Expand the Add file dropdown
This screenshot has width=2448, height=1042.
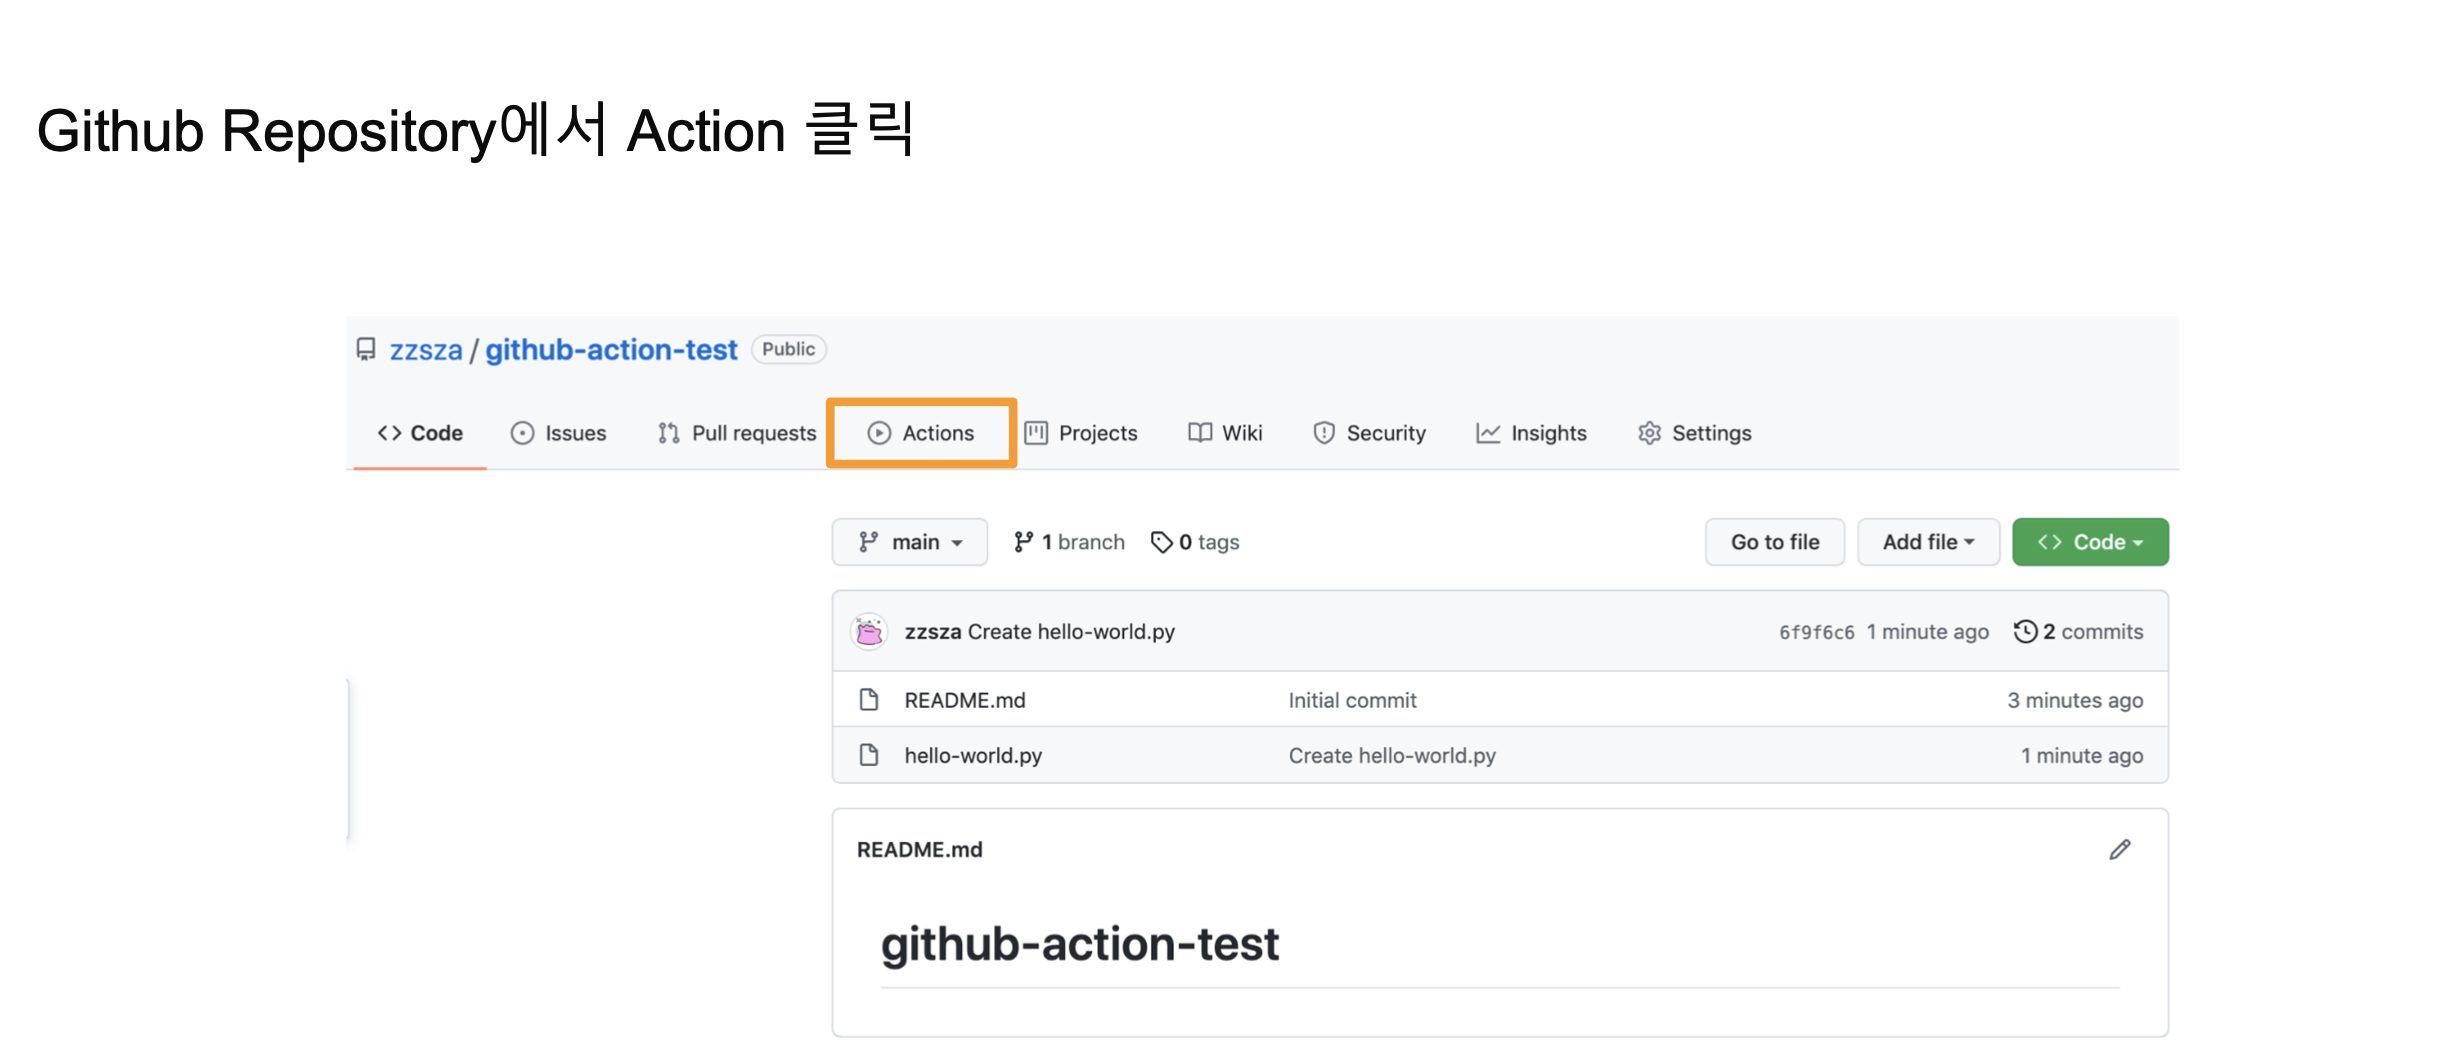[1928, 542]
